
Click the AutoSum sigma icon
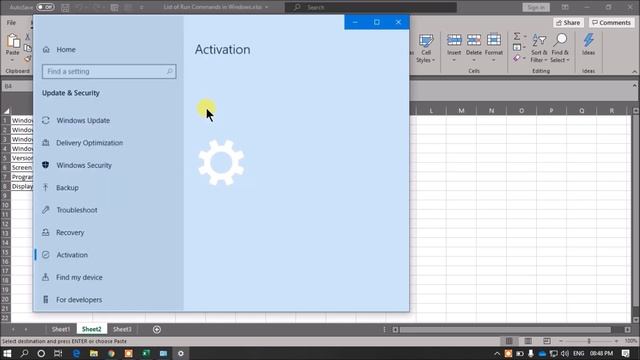point(517,36)
